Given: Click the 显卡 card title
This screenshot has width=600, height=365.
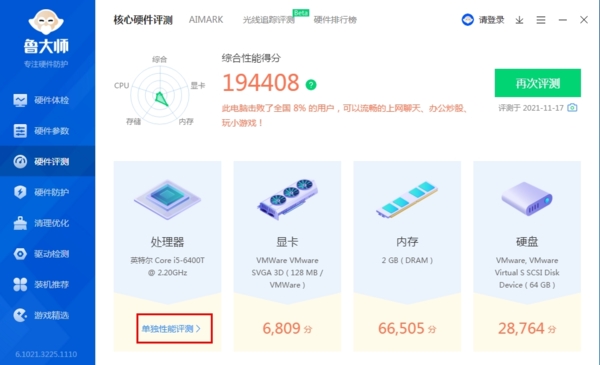Looking at the screenshot, I should click(287, 242).
